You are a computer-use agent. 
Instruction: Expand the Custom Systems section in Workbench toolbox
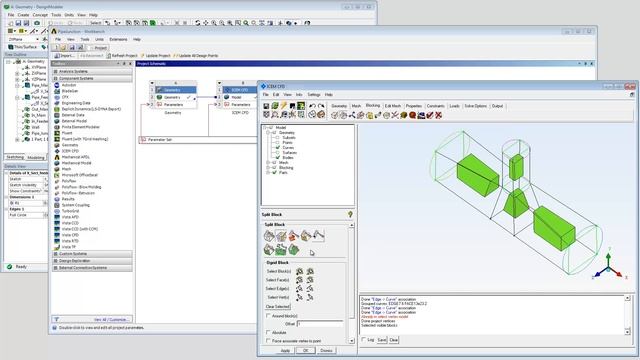[56, 254]
